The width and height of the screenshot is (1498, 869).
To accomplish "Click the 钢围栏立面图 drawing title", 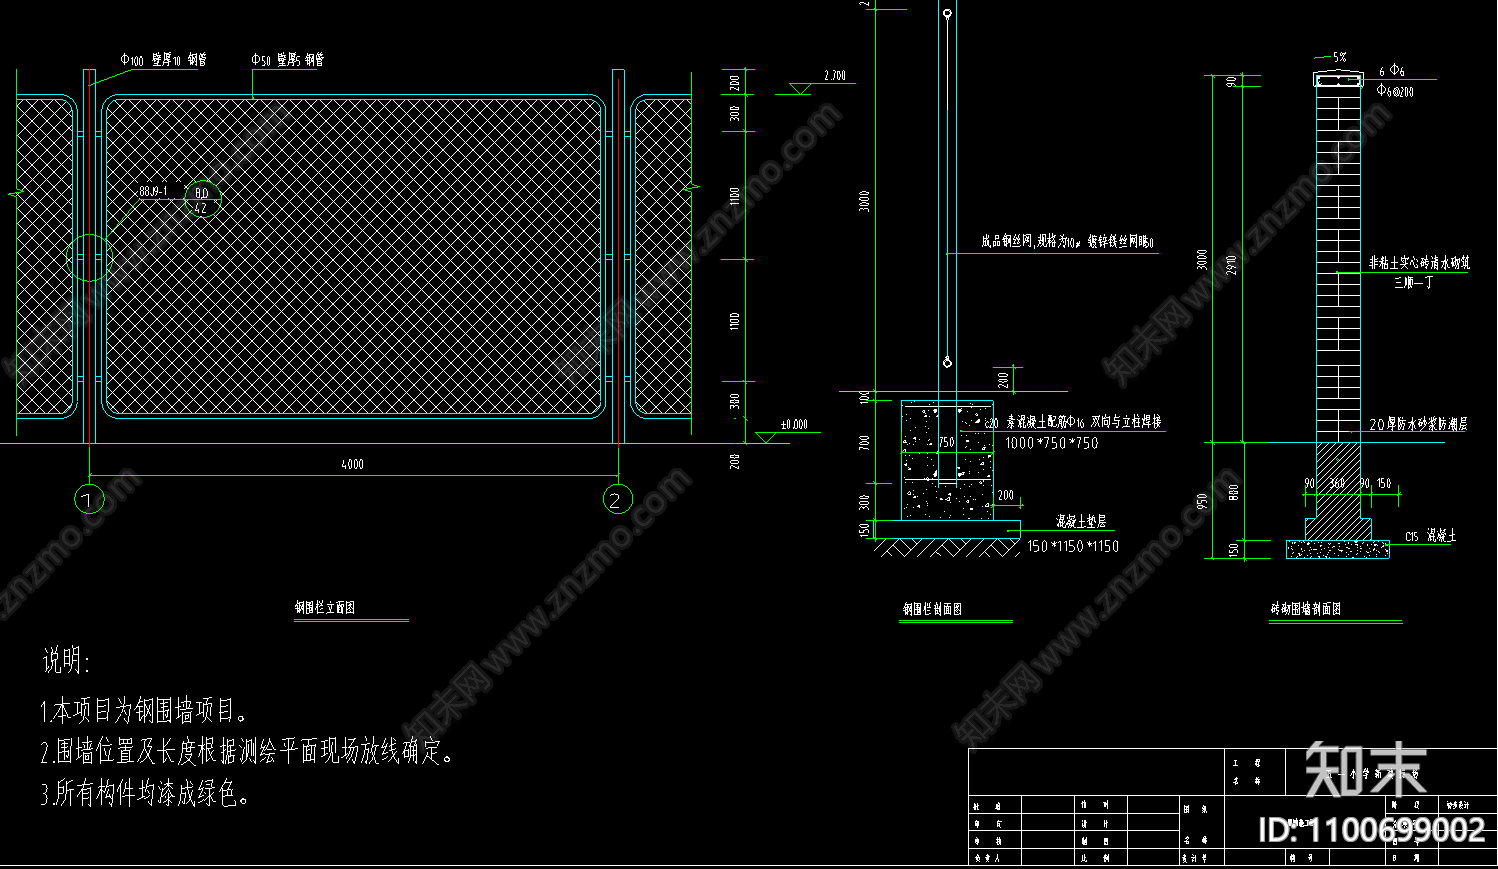I will (325, 608).
